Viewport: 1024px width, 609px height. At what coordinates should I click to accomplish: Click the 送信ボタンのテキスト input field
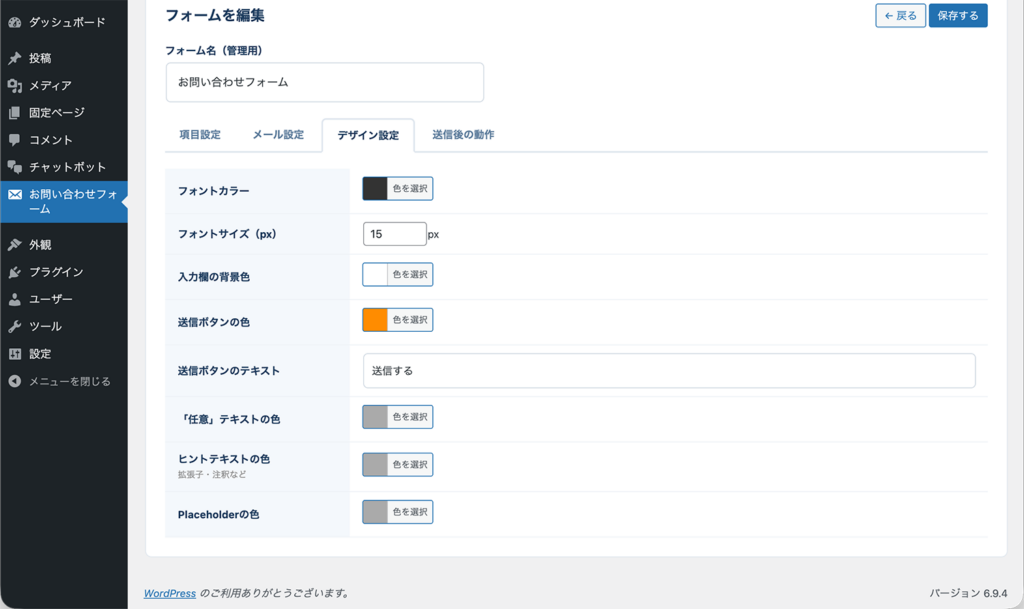click(x=668, y=370)
